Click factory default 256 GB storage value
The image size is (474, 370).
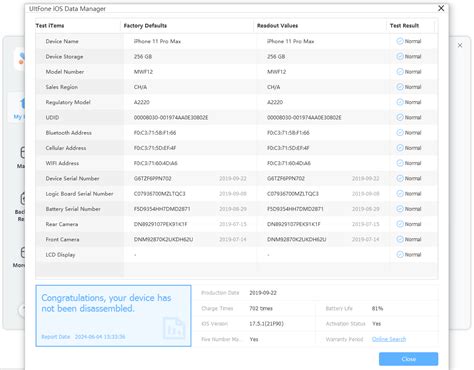(x=143, y=57)
